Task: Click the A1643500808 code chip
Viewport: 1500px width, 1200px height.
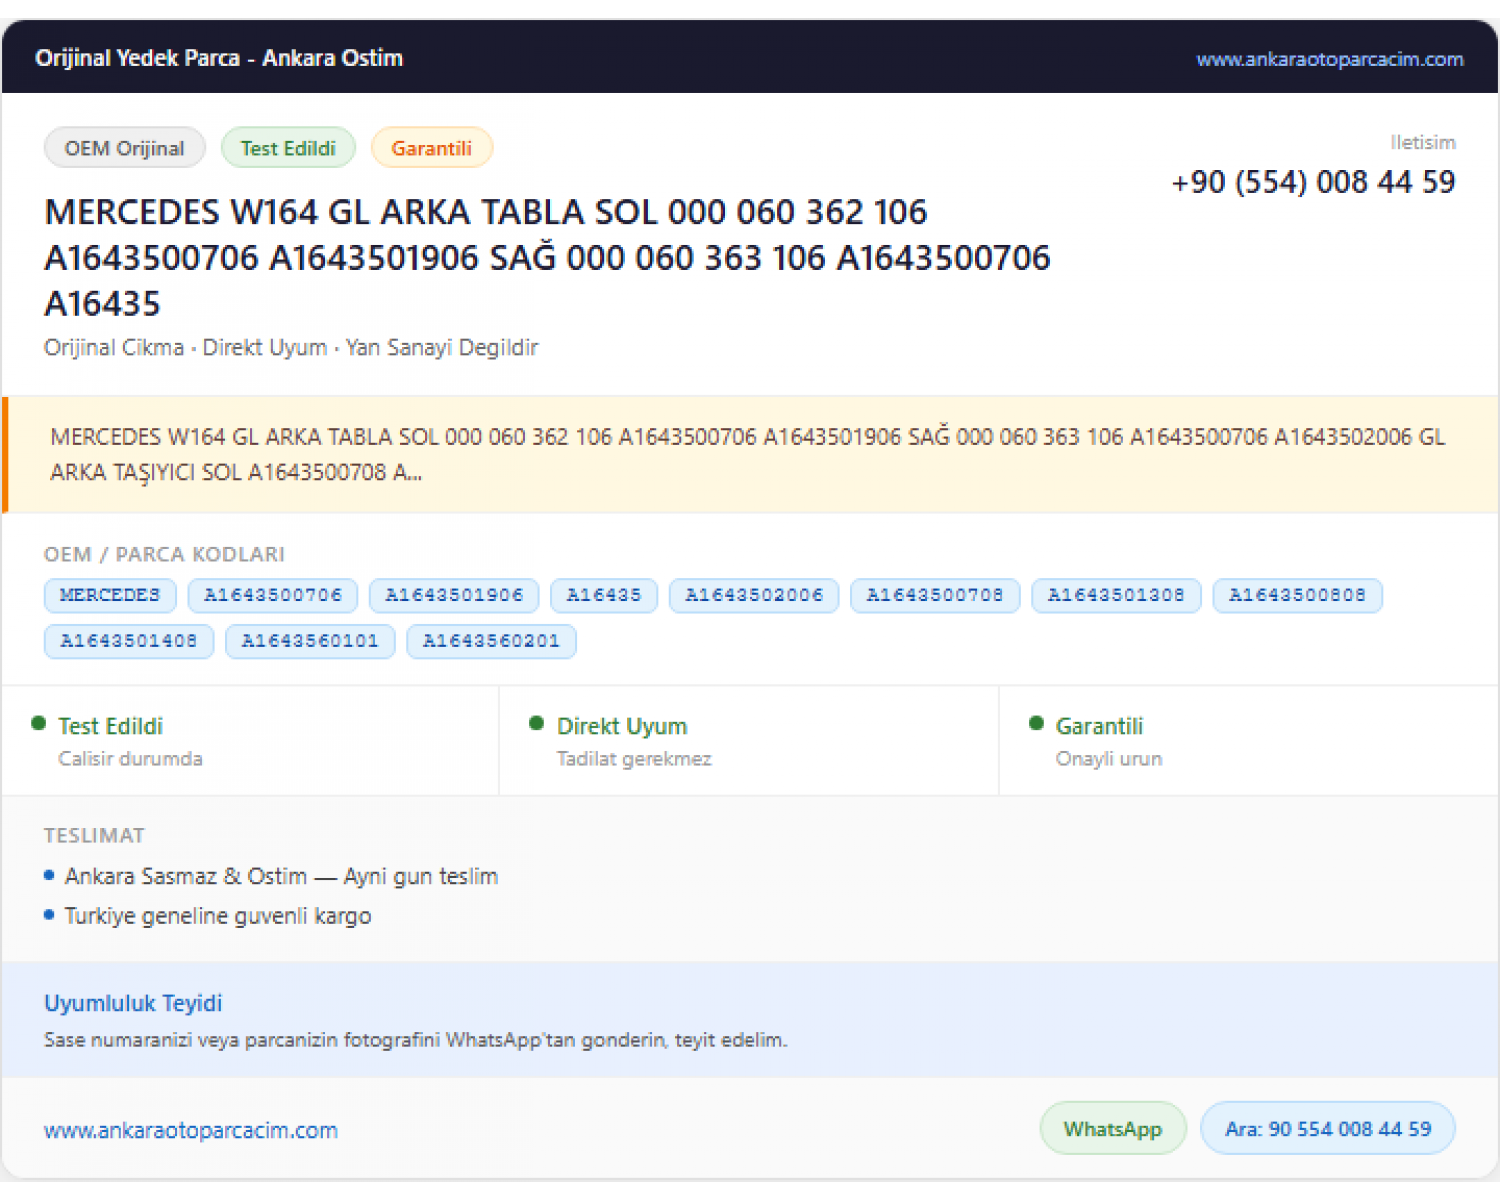Action: click(x=1297, y=595)
